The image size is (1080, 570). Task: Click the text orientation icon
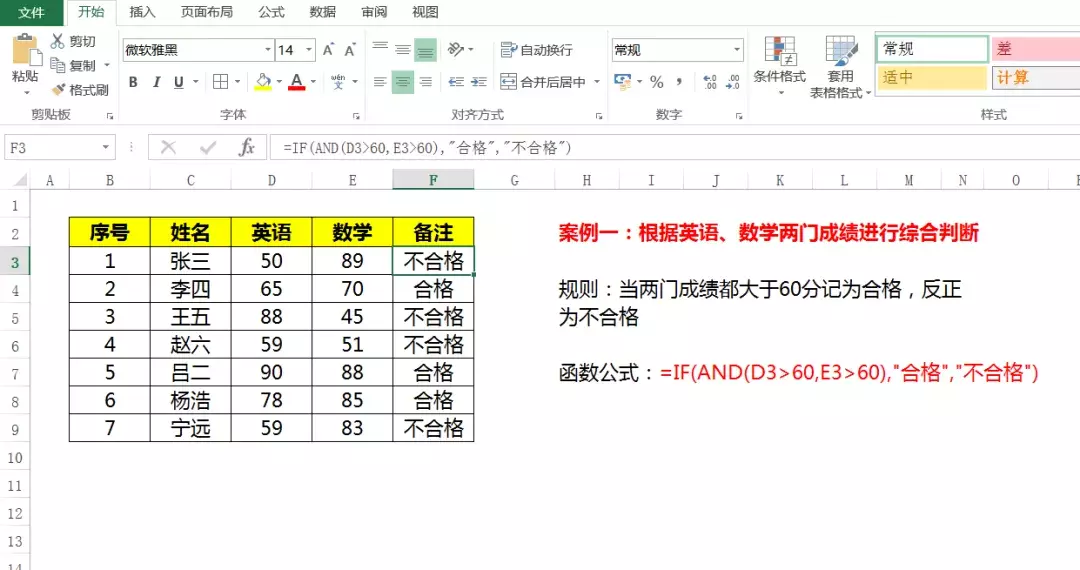[x=456, y=49]
